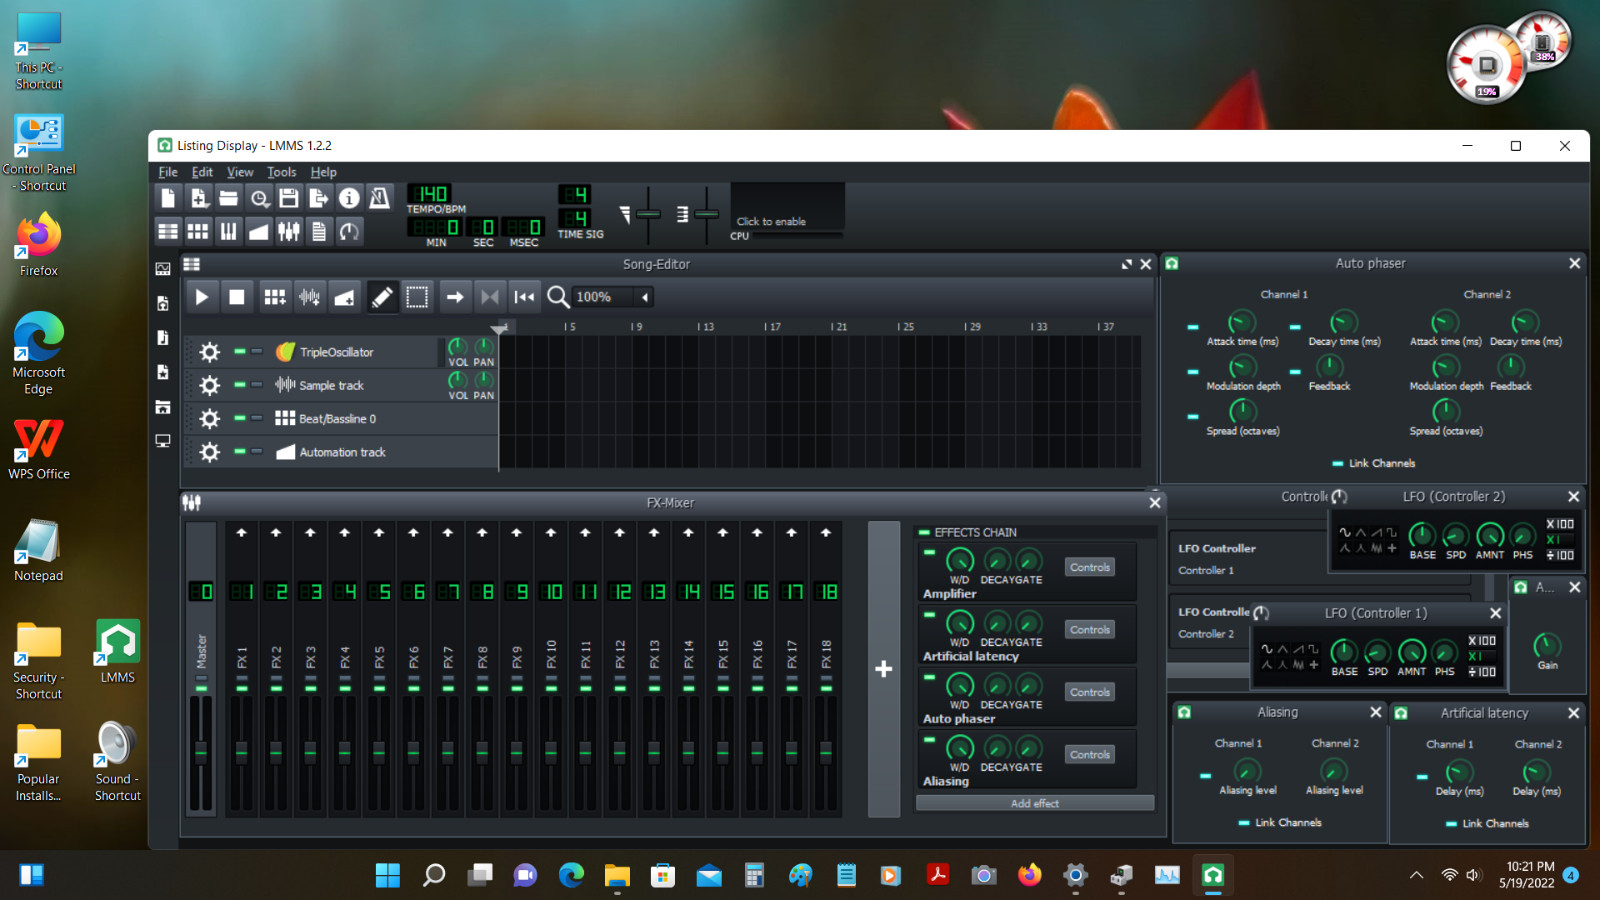The width and height of the screenshot is (1600, 900).
Task: Add a new FX channel with plus button
Action: [x=884, y=669]
